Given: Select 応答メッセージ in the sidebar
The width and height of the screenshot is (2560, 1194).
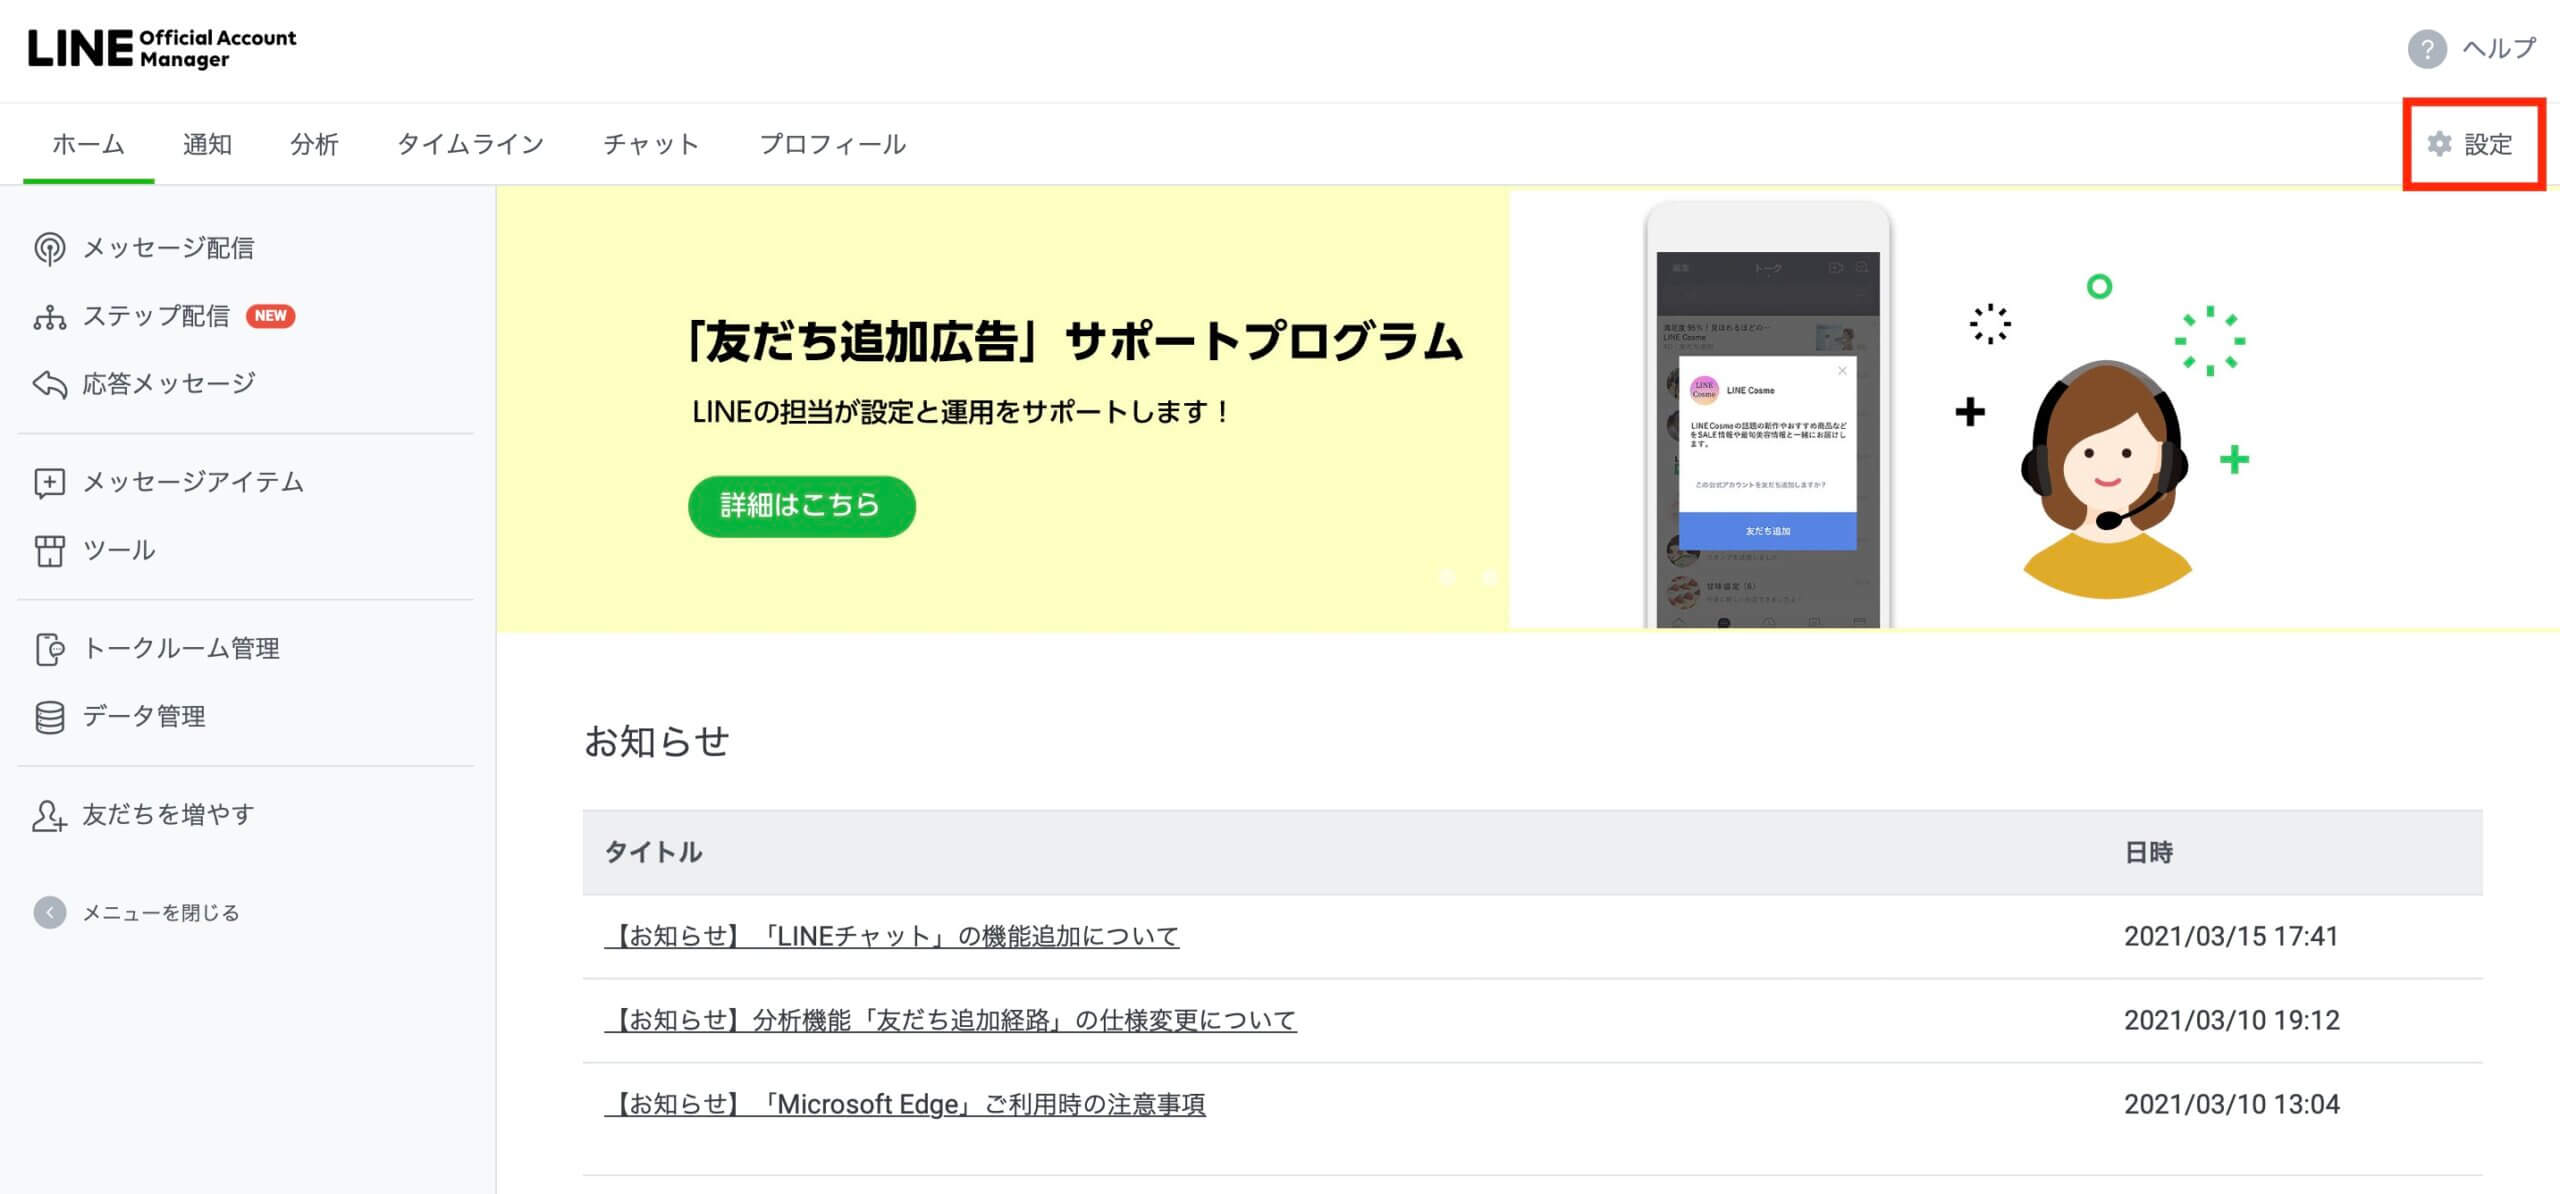Looking at the screenshot, I should (169, 384).
